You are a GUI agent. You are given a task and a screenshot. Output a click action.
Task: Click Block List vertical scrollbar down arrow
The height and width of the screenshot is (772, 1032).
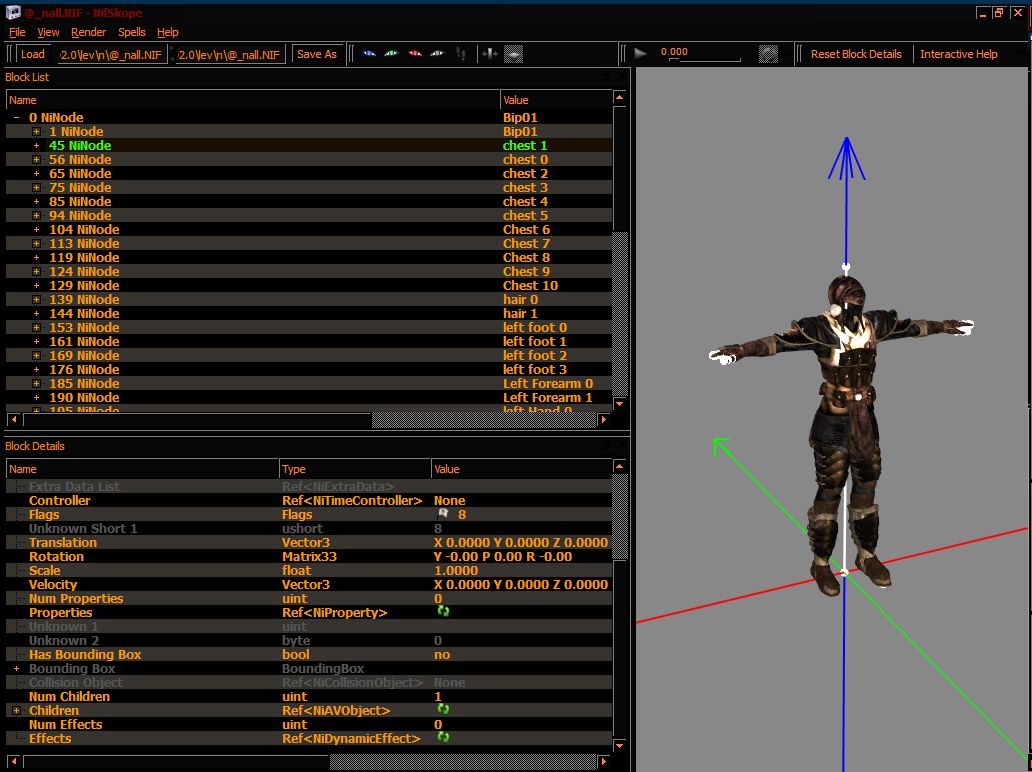pyautogui.click(x=619, y=403)
